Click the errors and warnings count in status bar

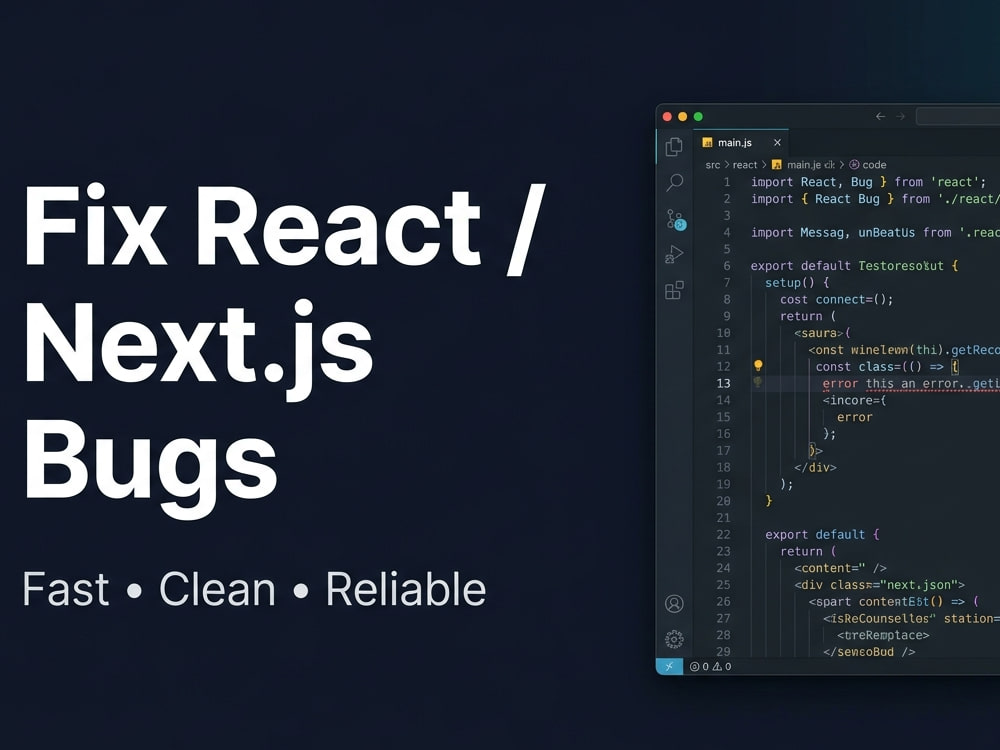point(710,666)
